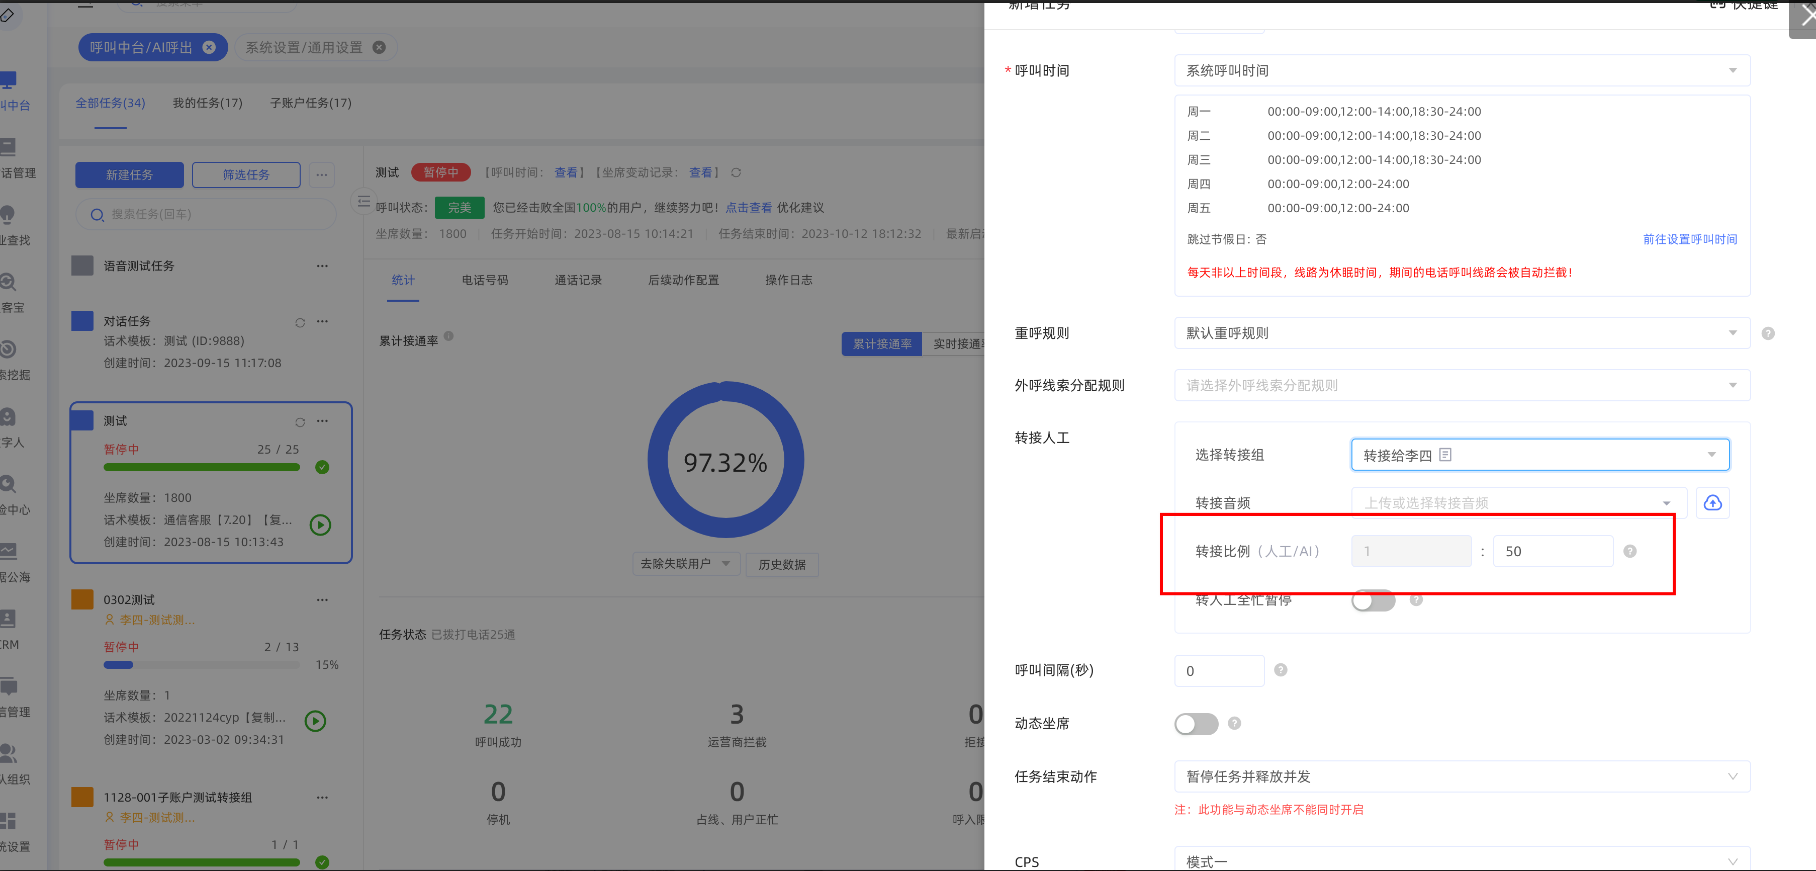Click the 转接比例 AI input showing 50

(x=1552, y=552)
